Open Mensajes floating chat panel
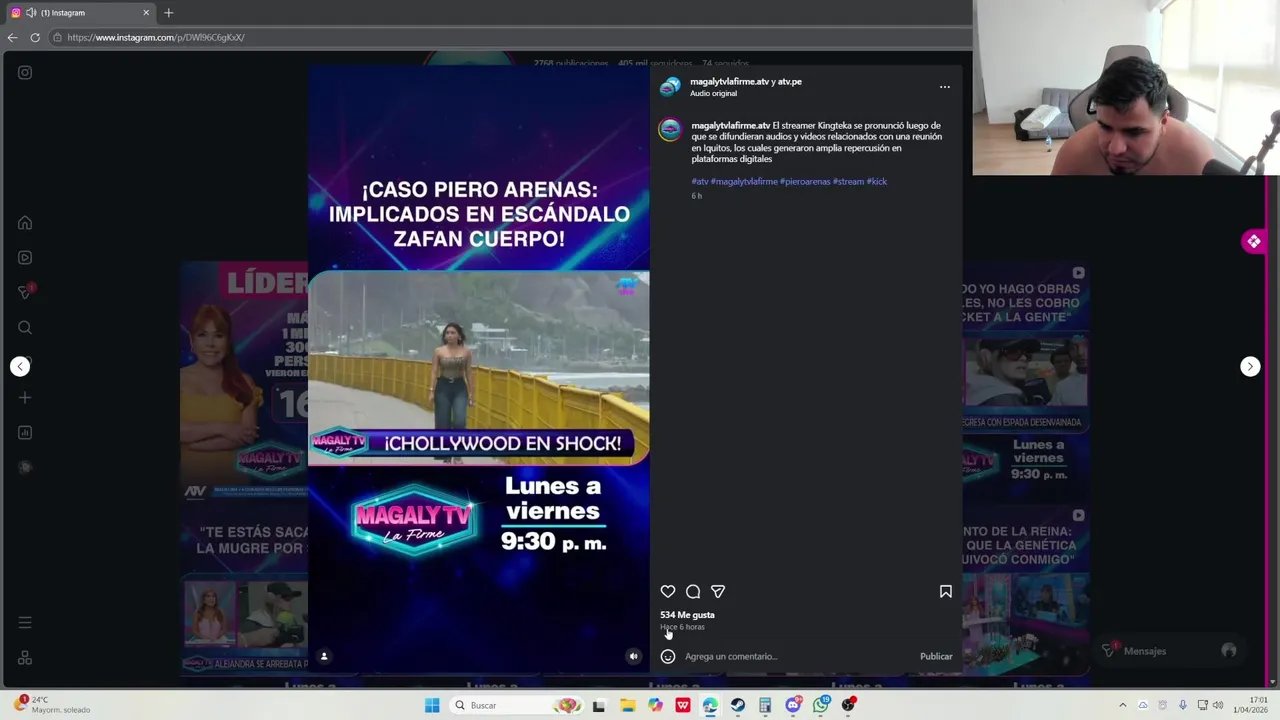The height and width of the screenshot is (720, 1280). (x=1170, y=651)
